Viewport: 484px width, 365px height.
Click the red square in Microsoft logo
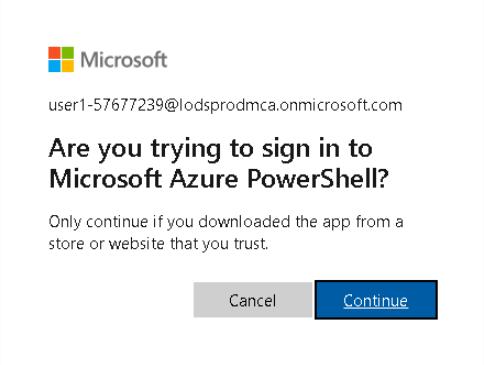[54, 53]
